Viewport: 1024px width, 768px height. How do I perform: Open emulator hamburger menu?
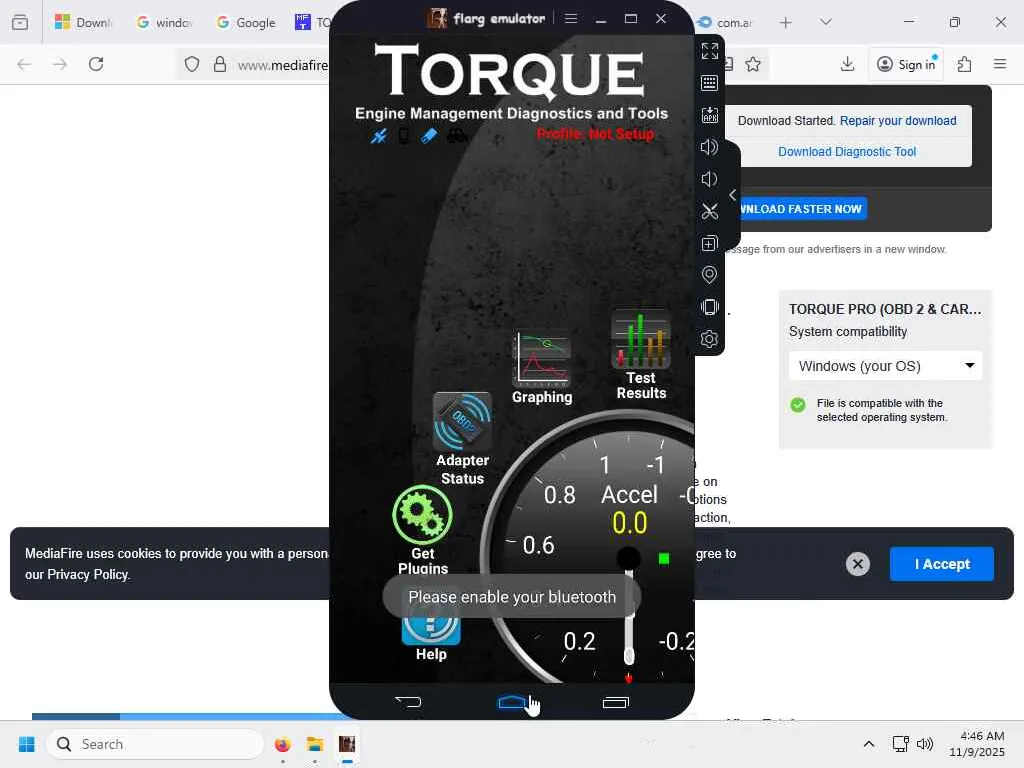click(571, 18)
